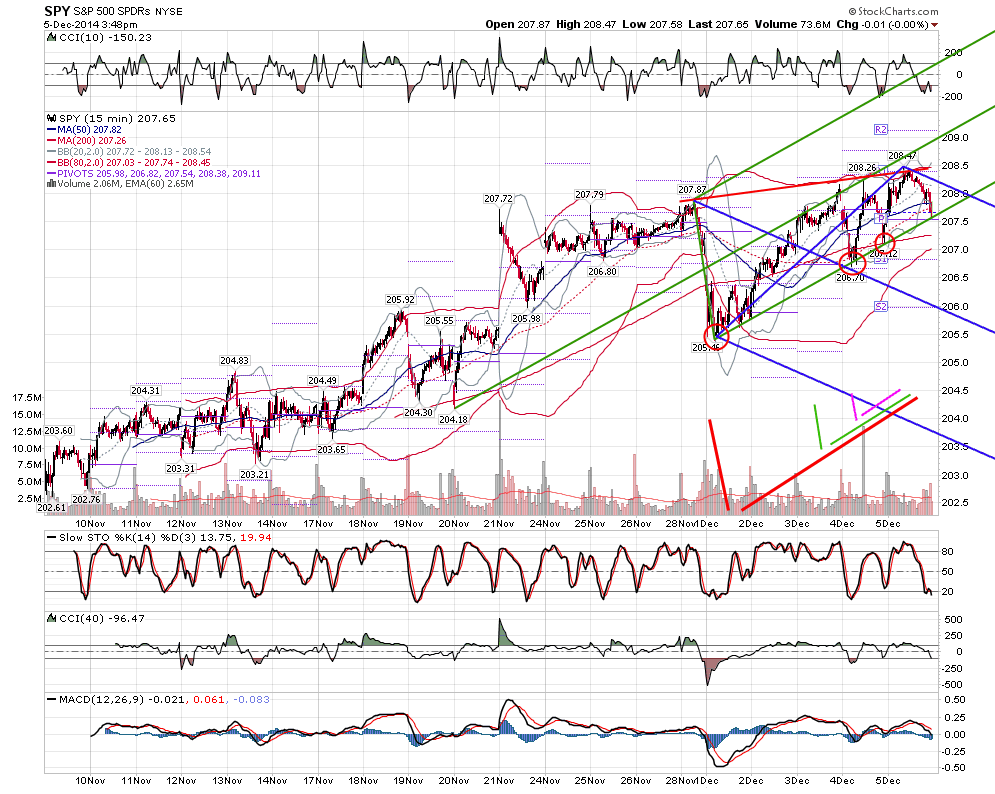Click the red MA(200) legend line swatch
The height and width of the screenshot is (794, 995).
point(52,140)
